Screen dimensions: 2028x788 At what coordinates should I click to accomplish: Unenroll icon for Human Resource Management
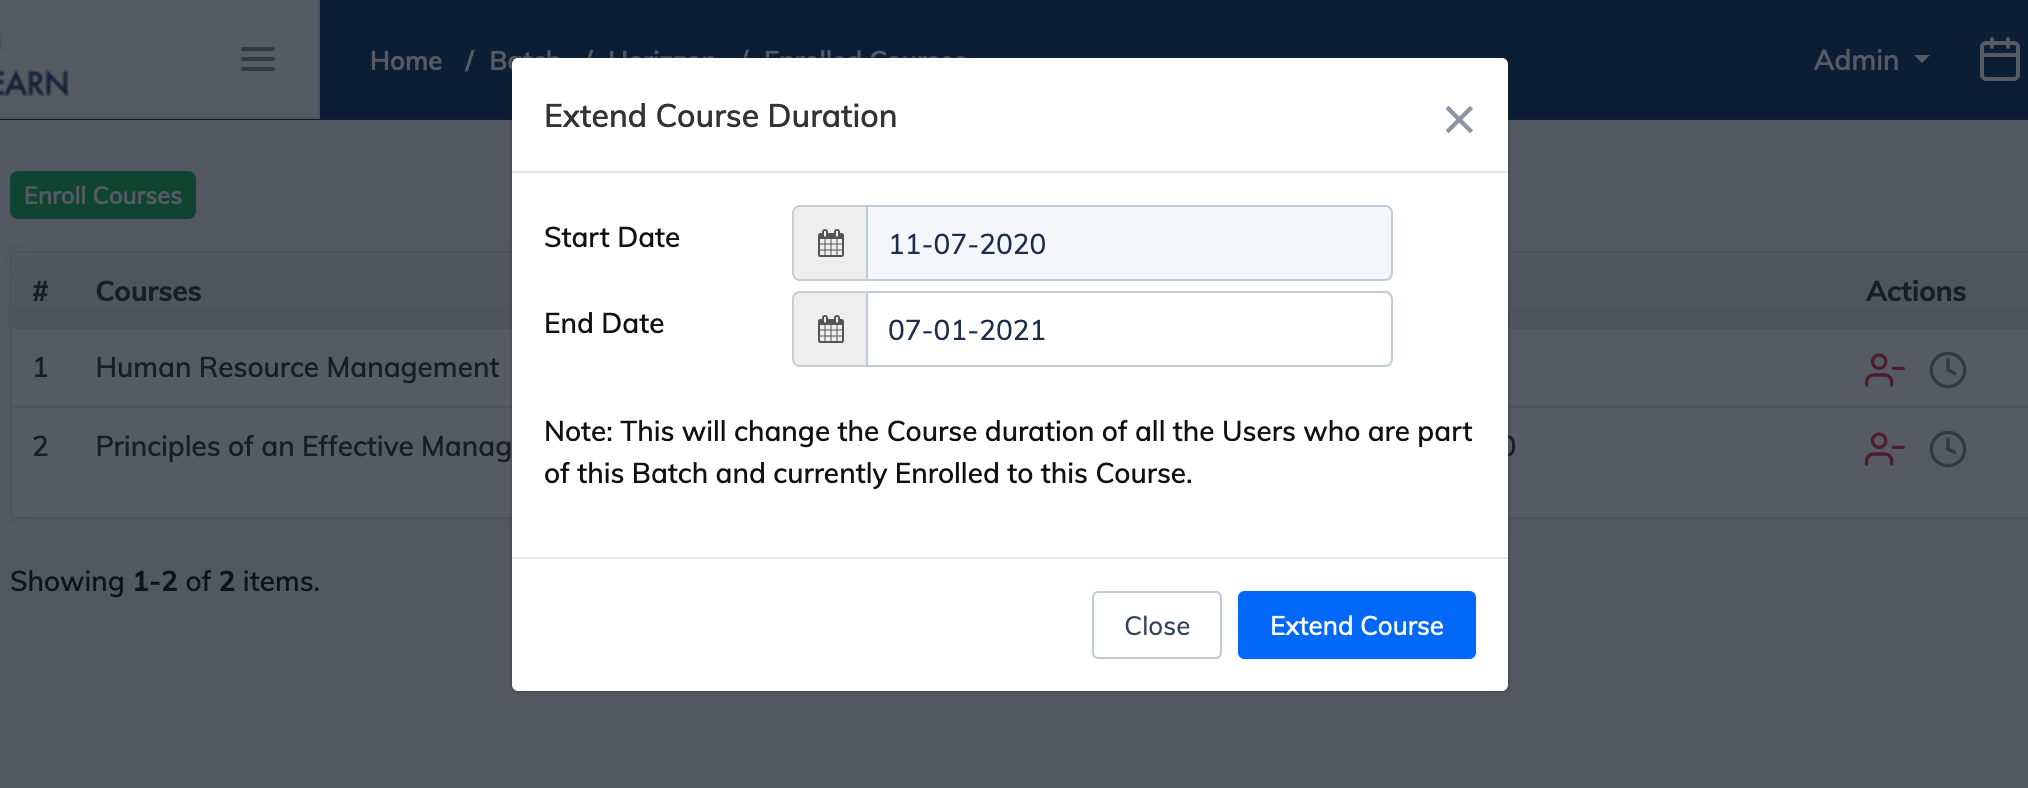(1884, 370)
